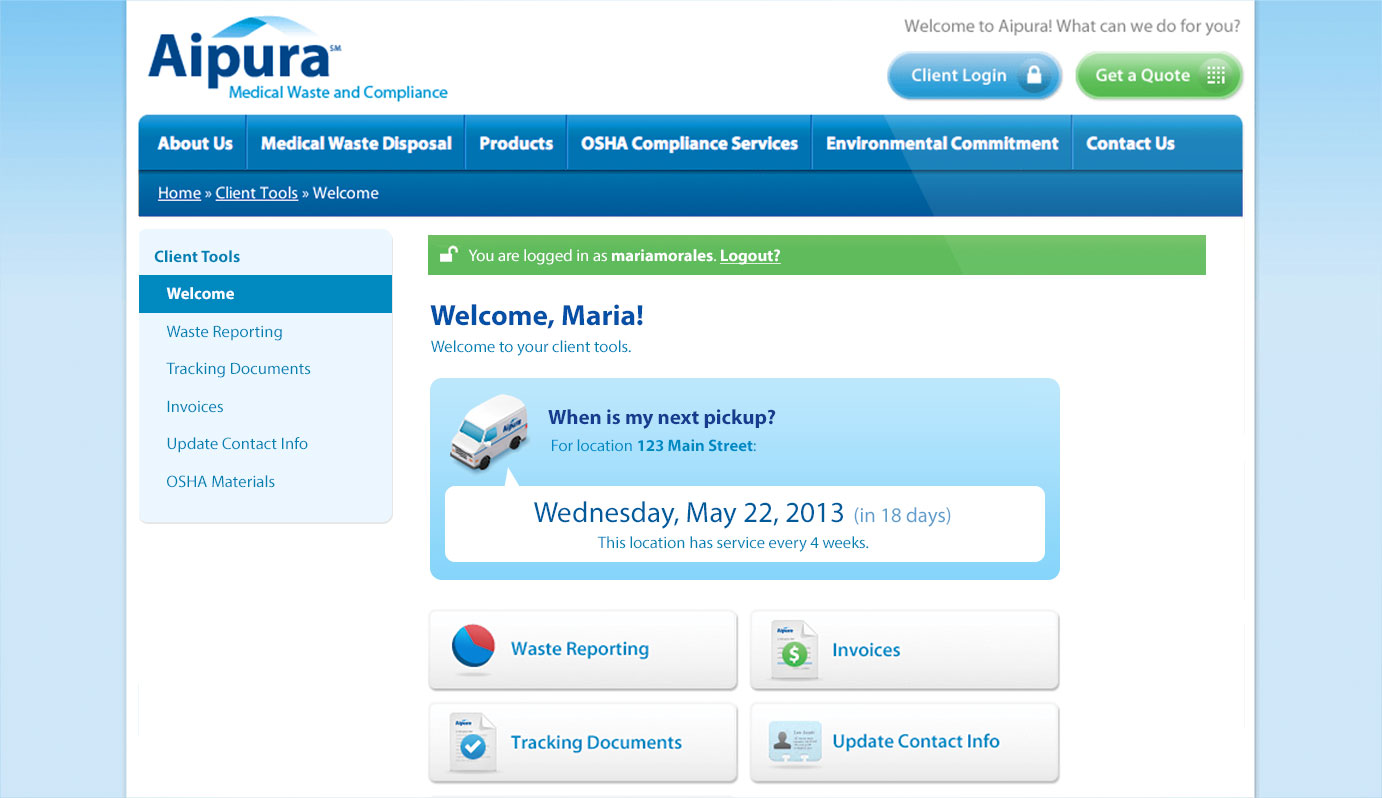1382x798 pixels.
Task: Follow the Home breadcrumb link
Action: (x=179, y=193)
